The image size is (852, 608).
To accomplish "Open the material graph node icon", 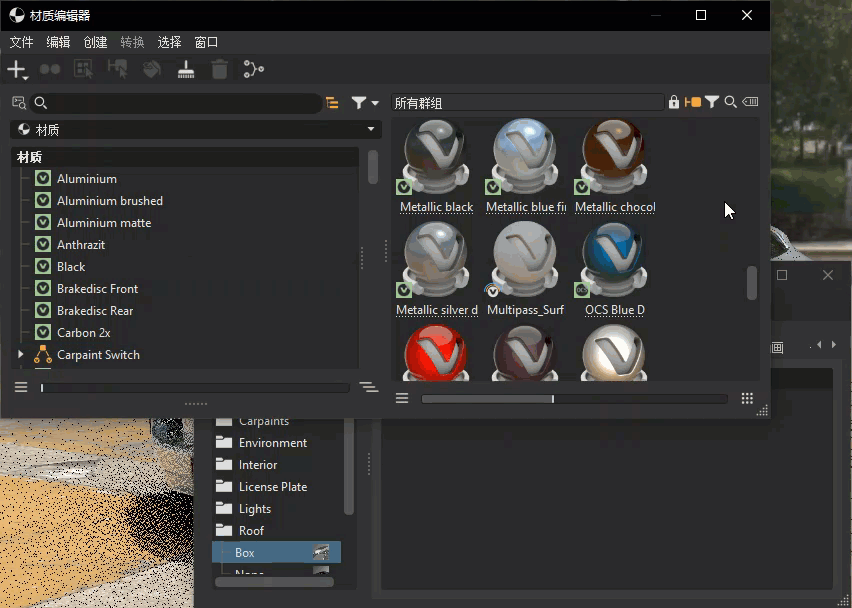I will pyautogui.click(x=254, y=70).
